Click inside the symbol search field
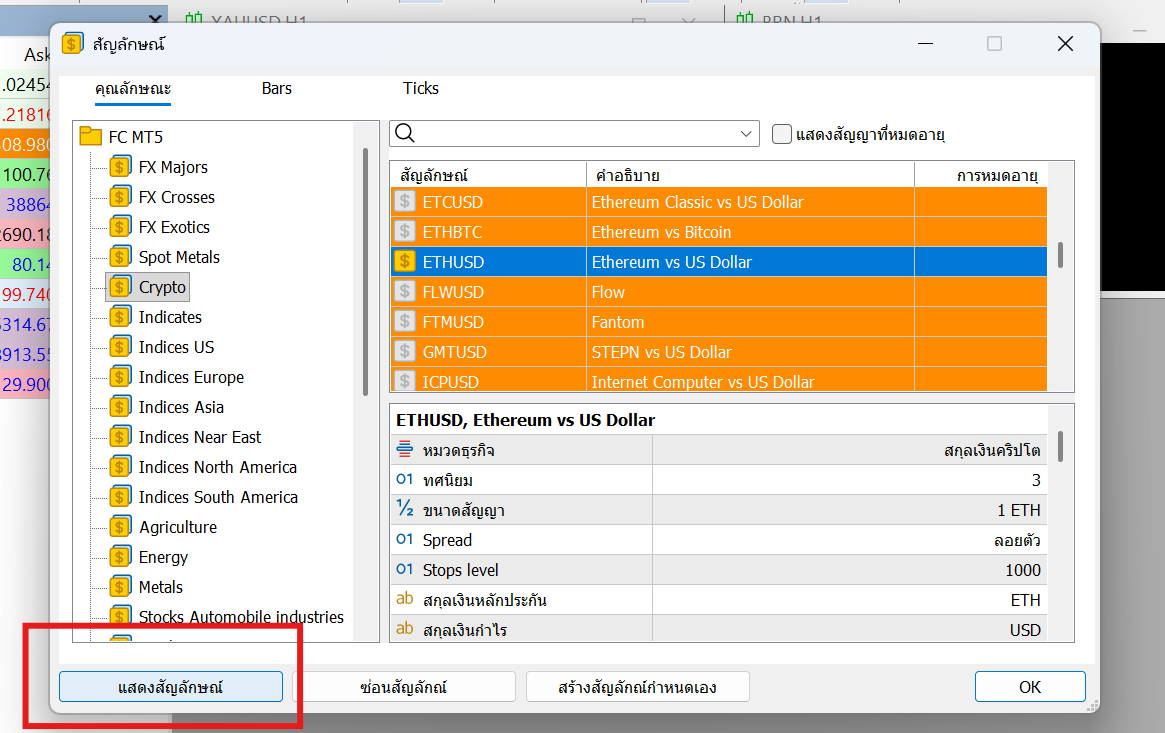 click(575, 134)
